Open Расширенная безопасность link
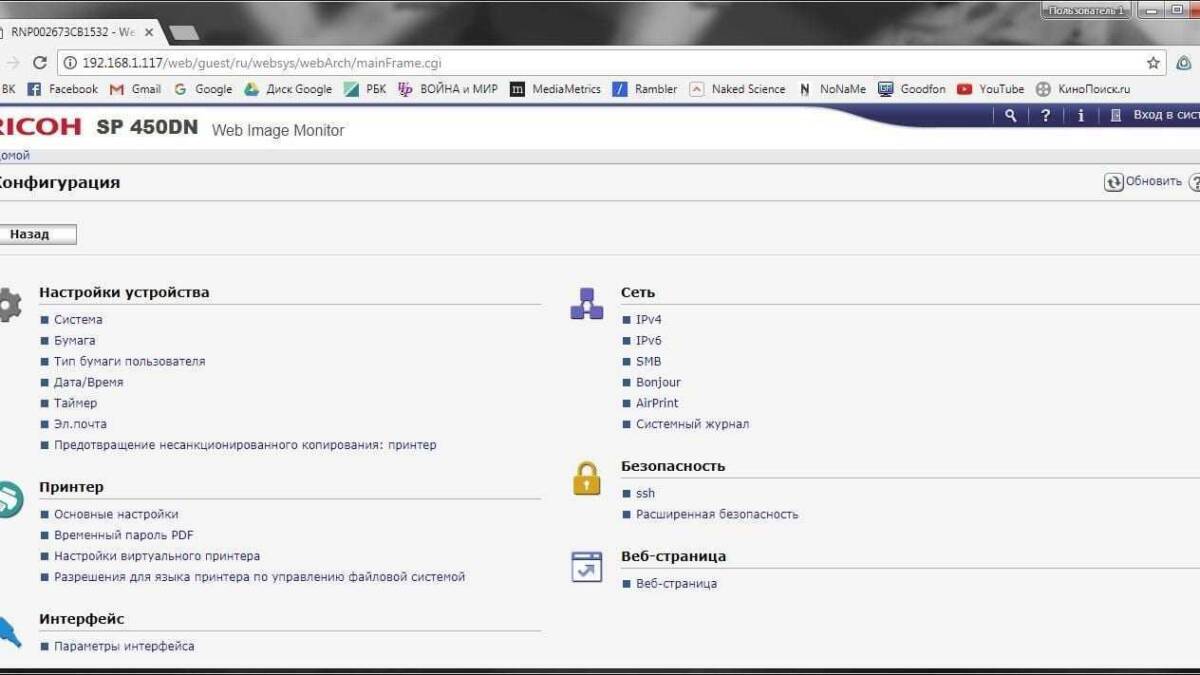 click(717, 514)
